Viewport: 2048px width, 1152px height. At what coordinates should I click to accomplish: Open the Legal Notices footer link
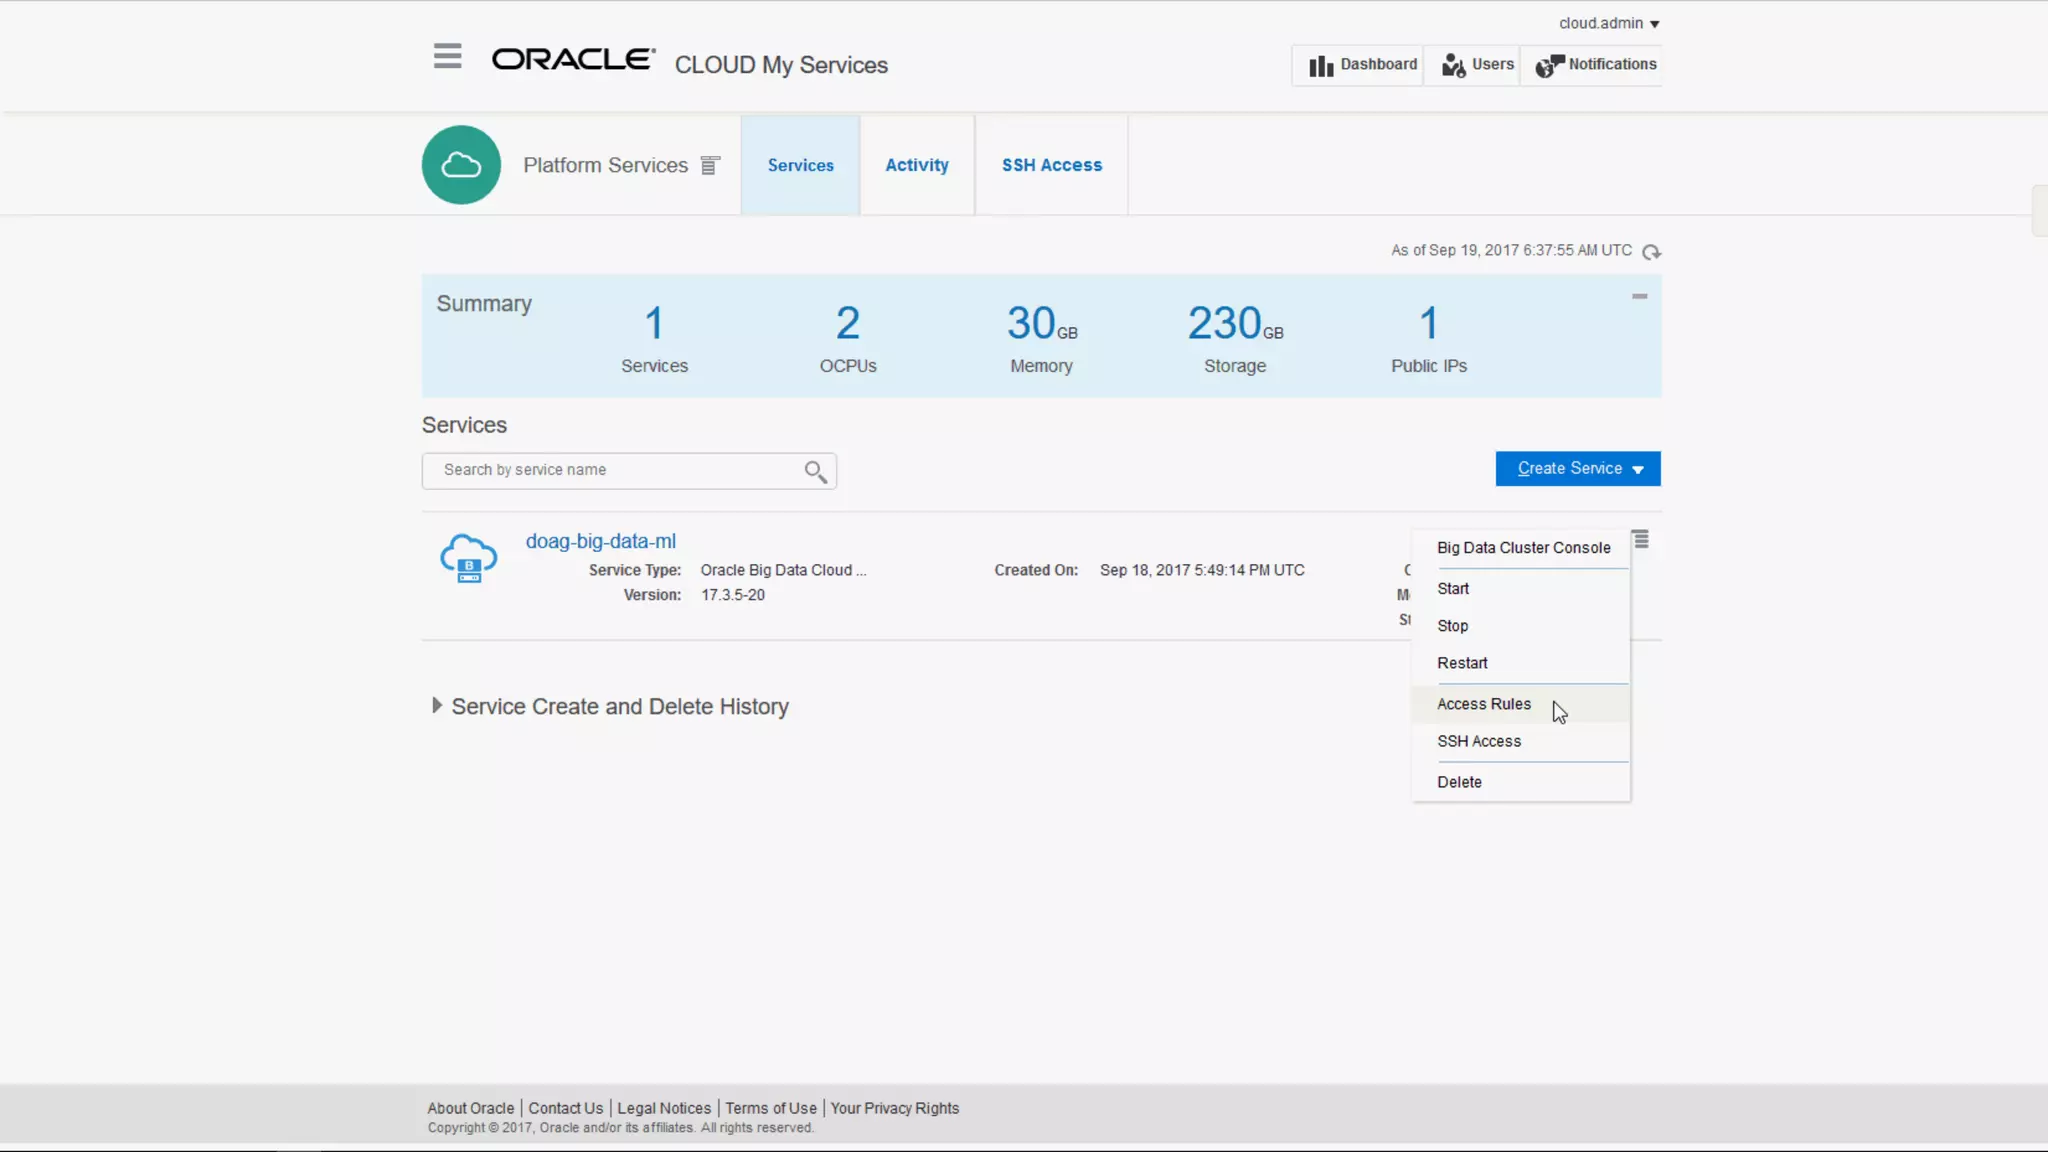coord(663,1108)
